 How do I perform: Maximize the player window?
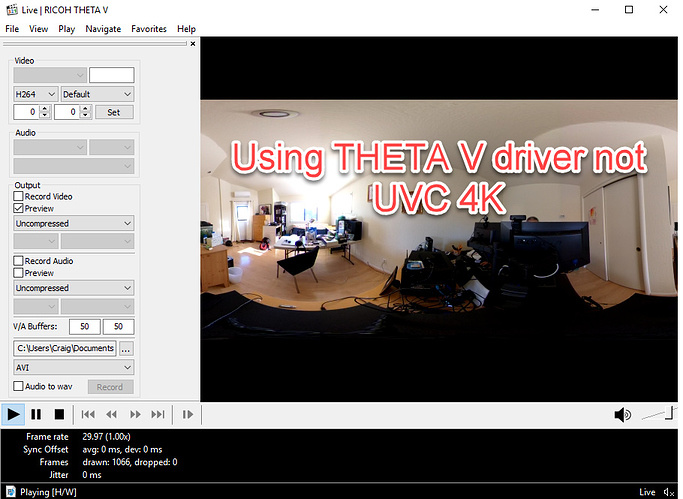[629, 10]
